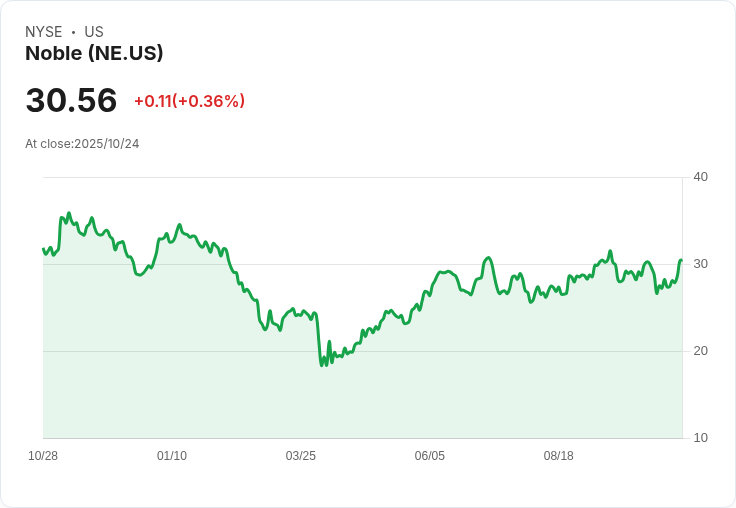Click the 30 y-axis label
Screen dimensions: 736x508
(x=701, y=264)
